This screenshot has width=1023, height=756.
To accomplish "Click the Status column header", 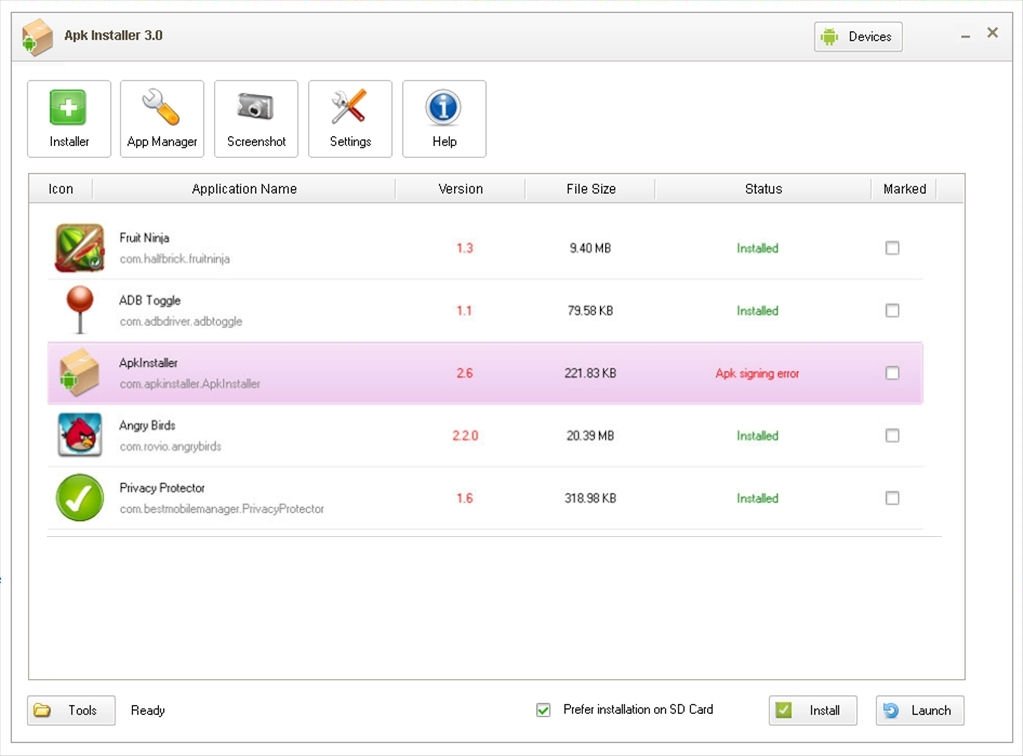I will [x=762, y=188].
